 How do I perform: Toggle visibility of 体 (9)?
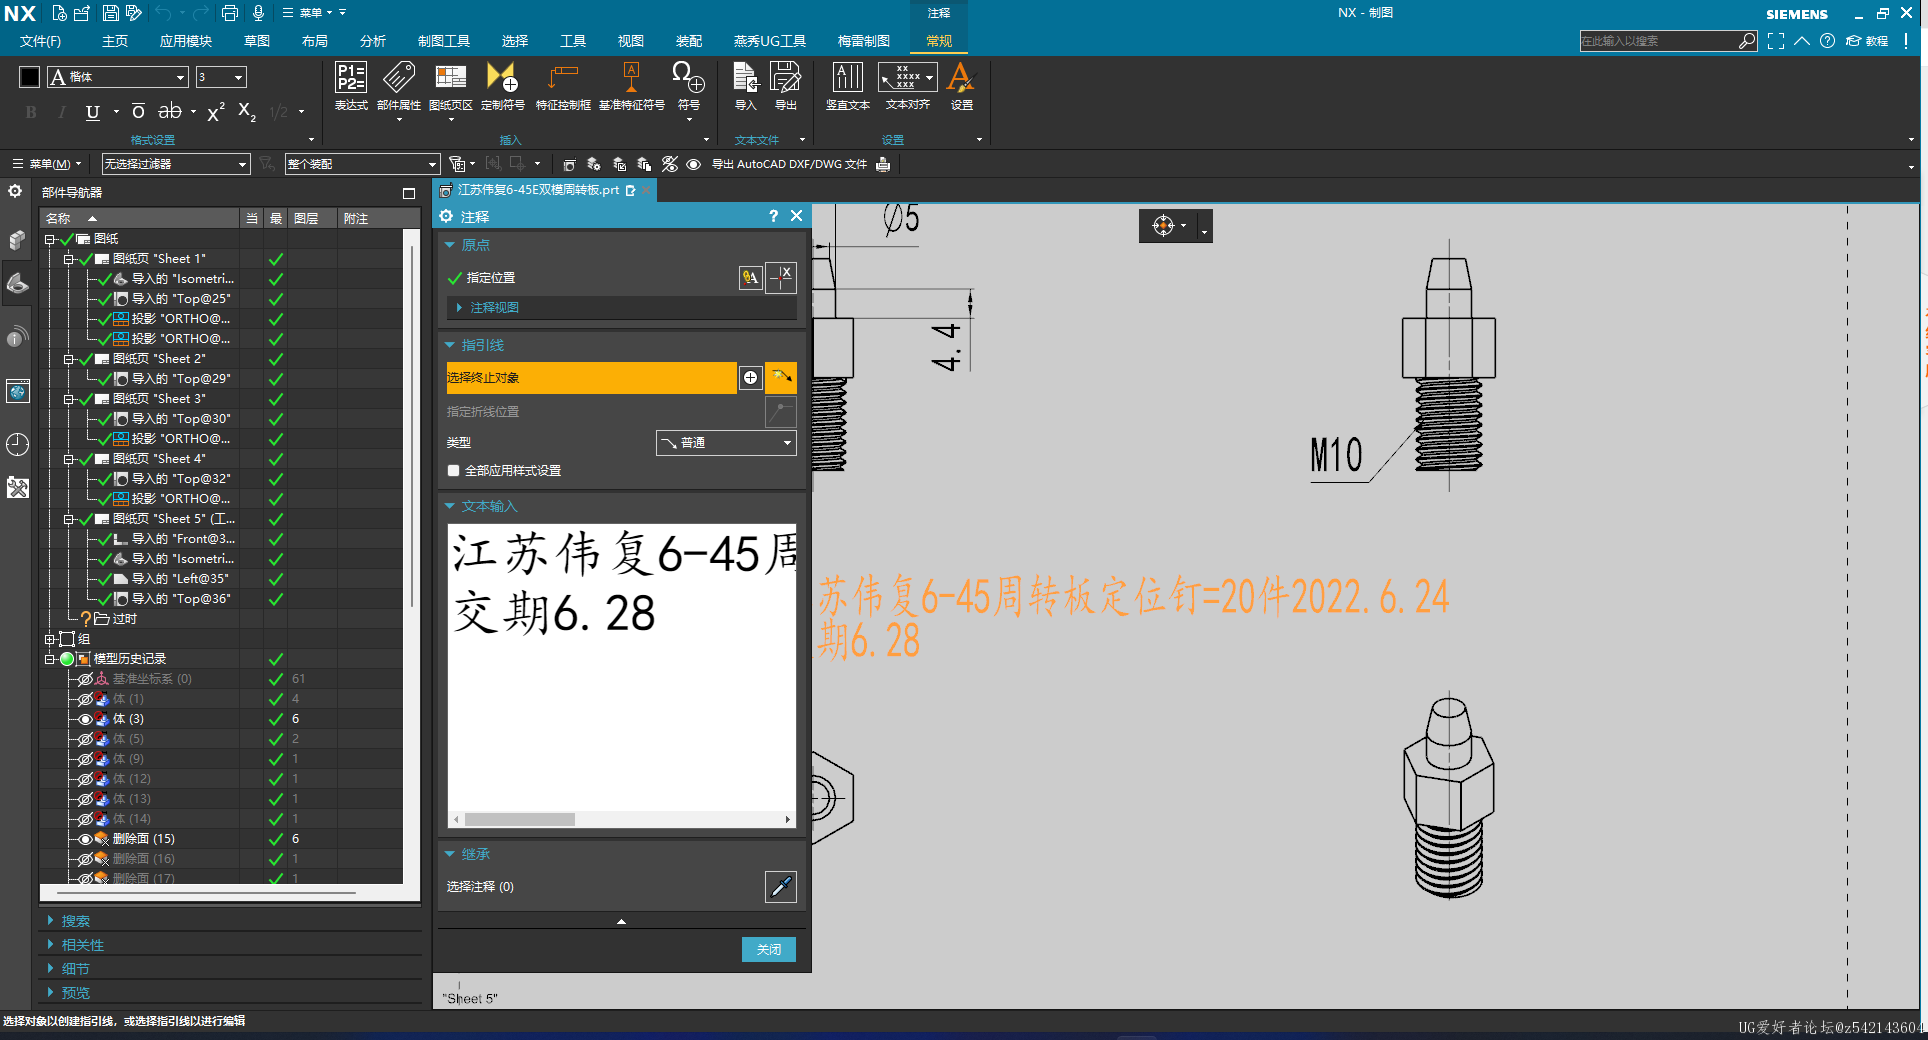(85, 759)
